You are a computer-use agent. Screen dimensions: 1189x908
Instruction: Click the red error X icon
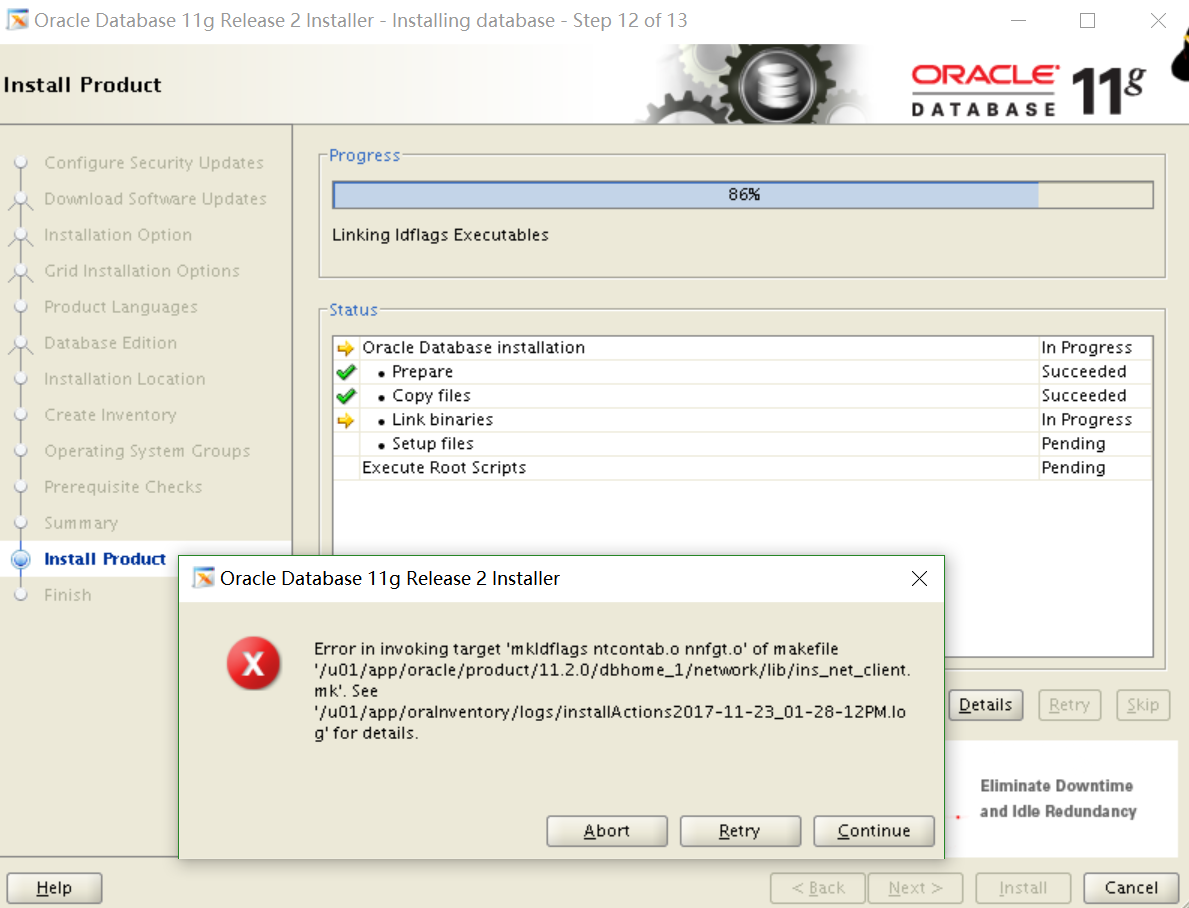[x=253, y=663]
